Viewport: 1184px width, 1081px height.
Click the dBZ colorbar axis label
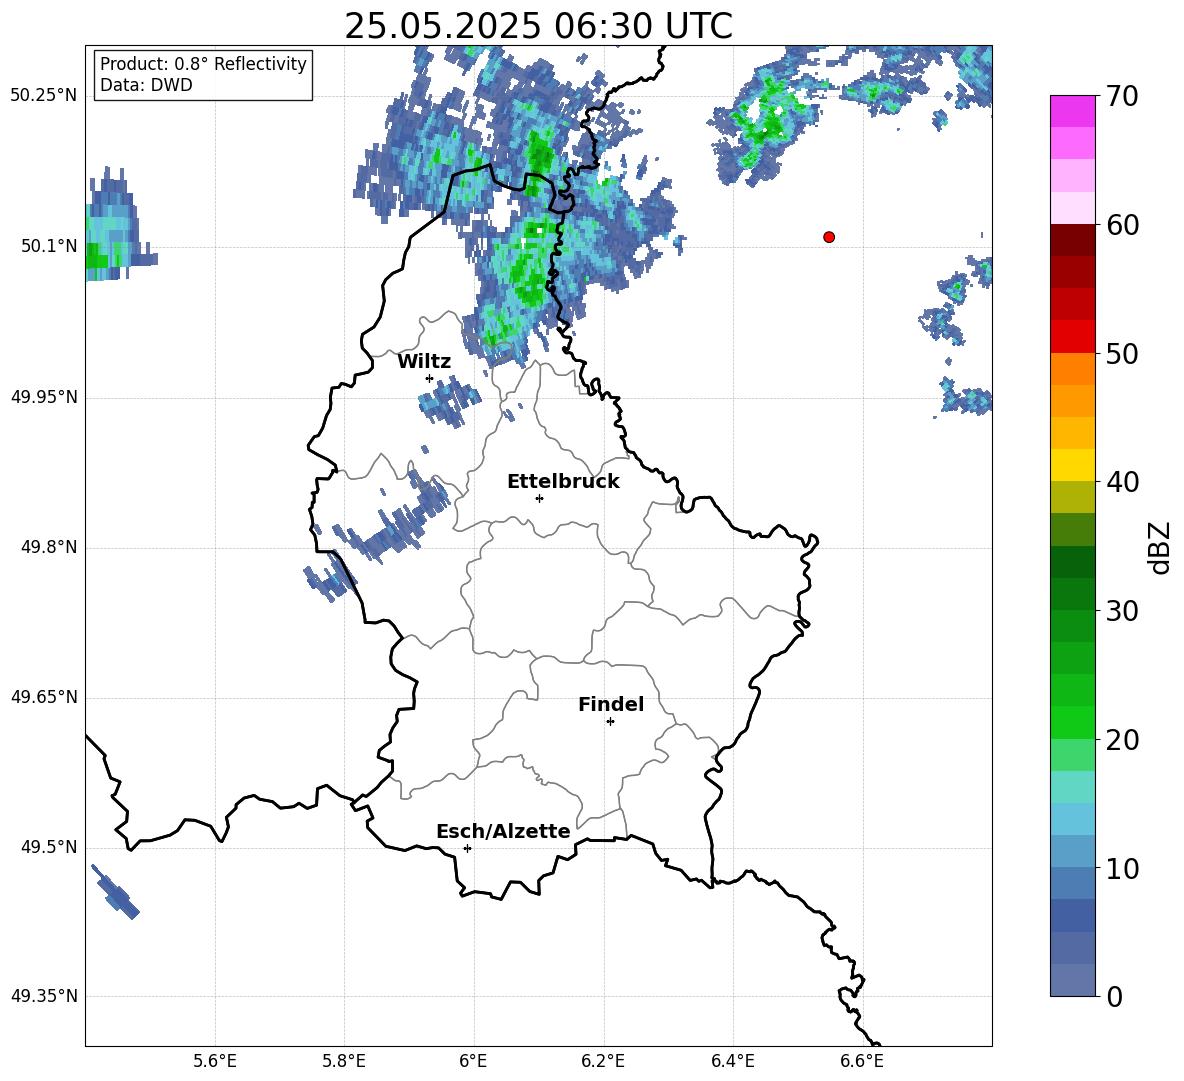point(1161,548)
